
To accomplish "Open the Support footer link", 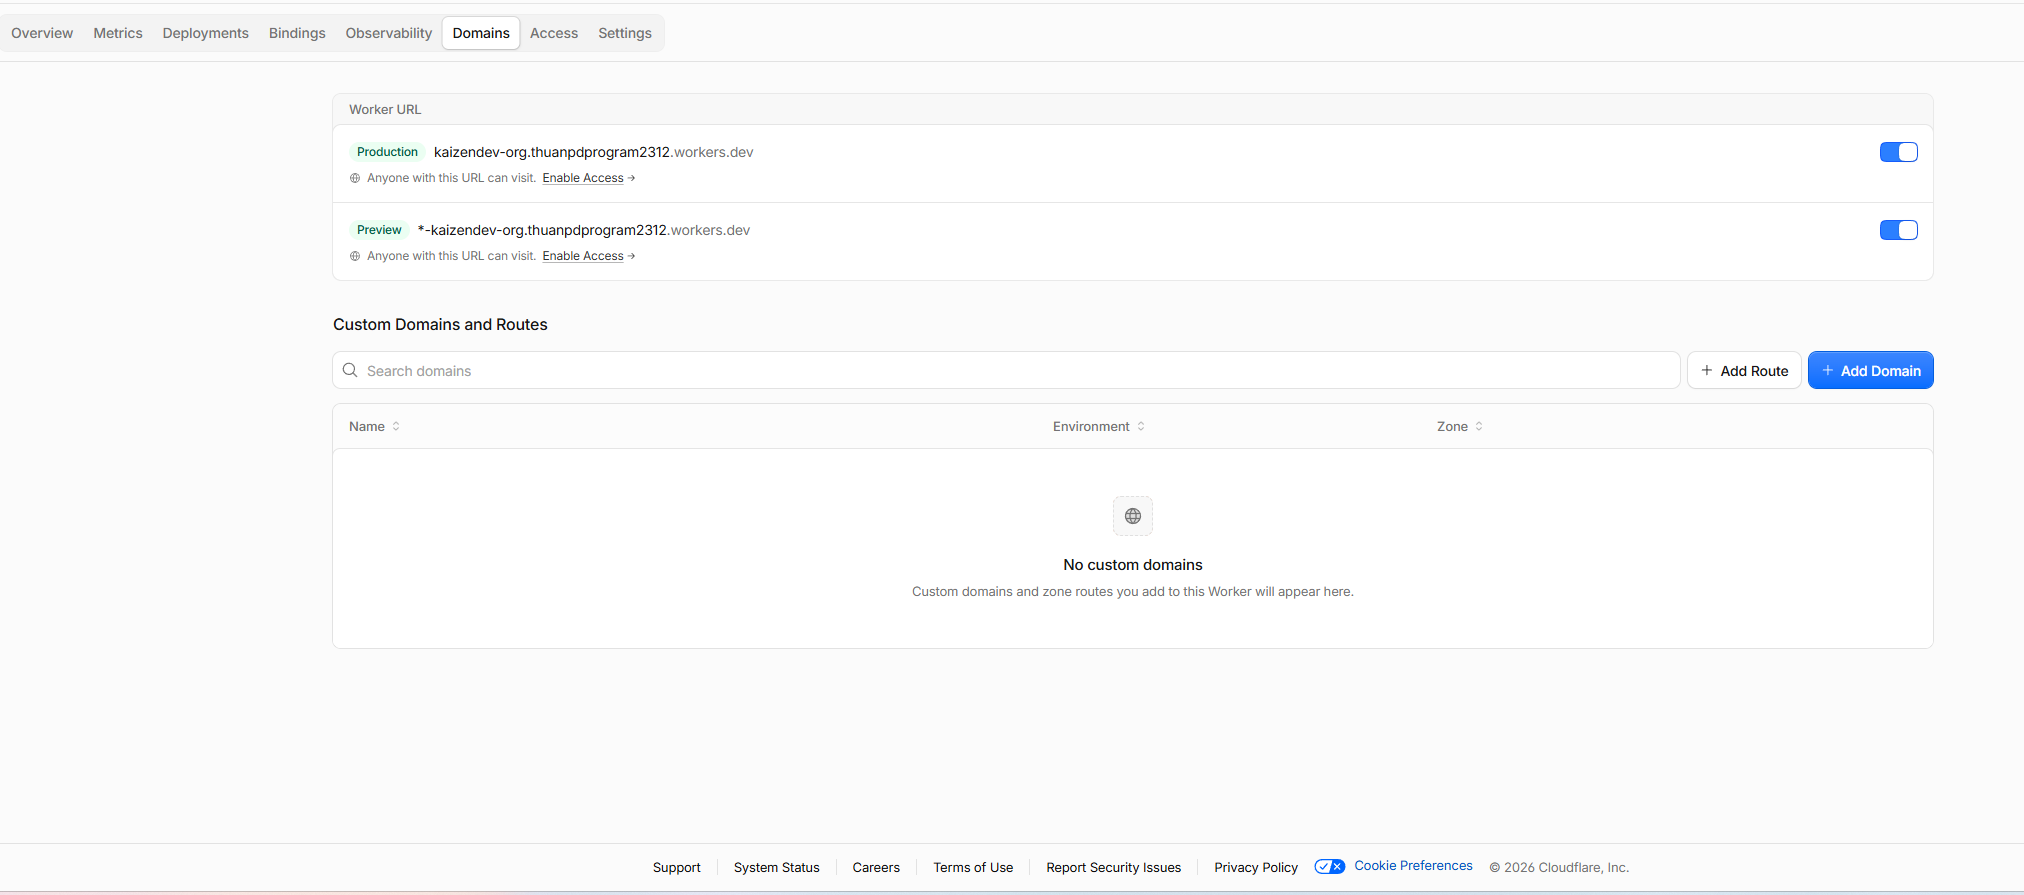I will [677, 867].
